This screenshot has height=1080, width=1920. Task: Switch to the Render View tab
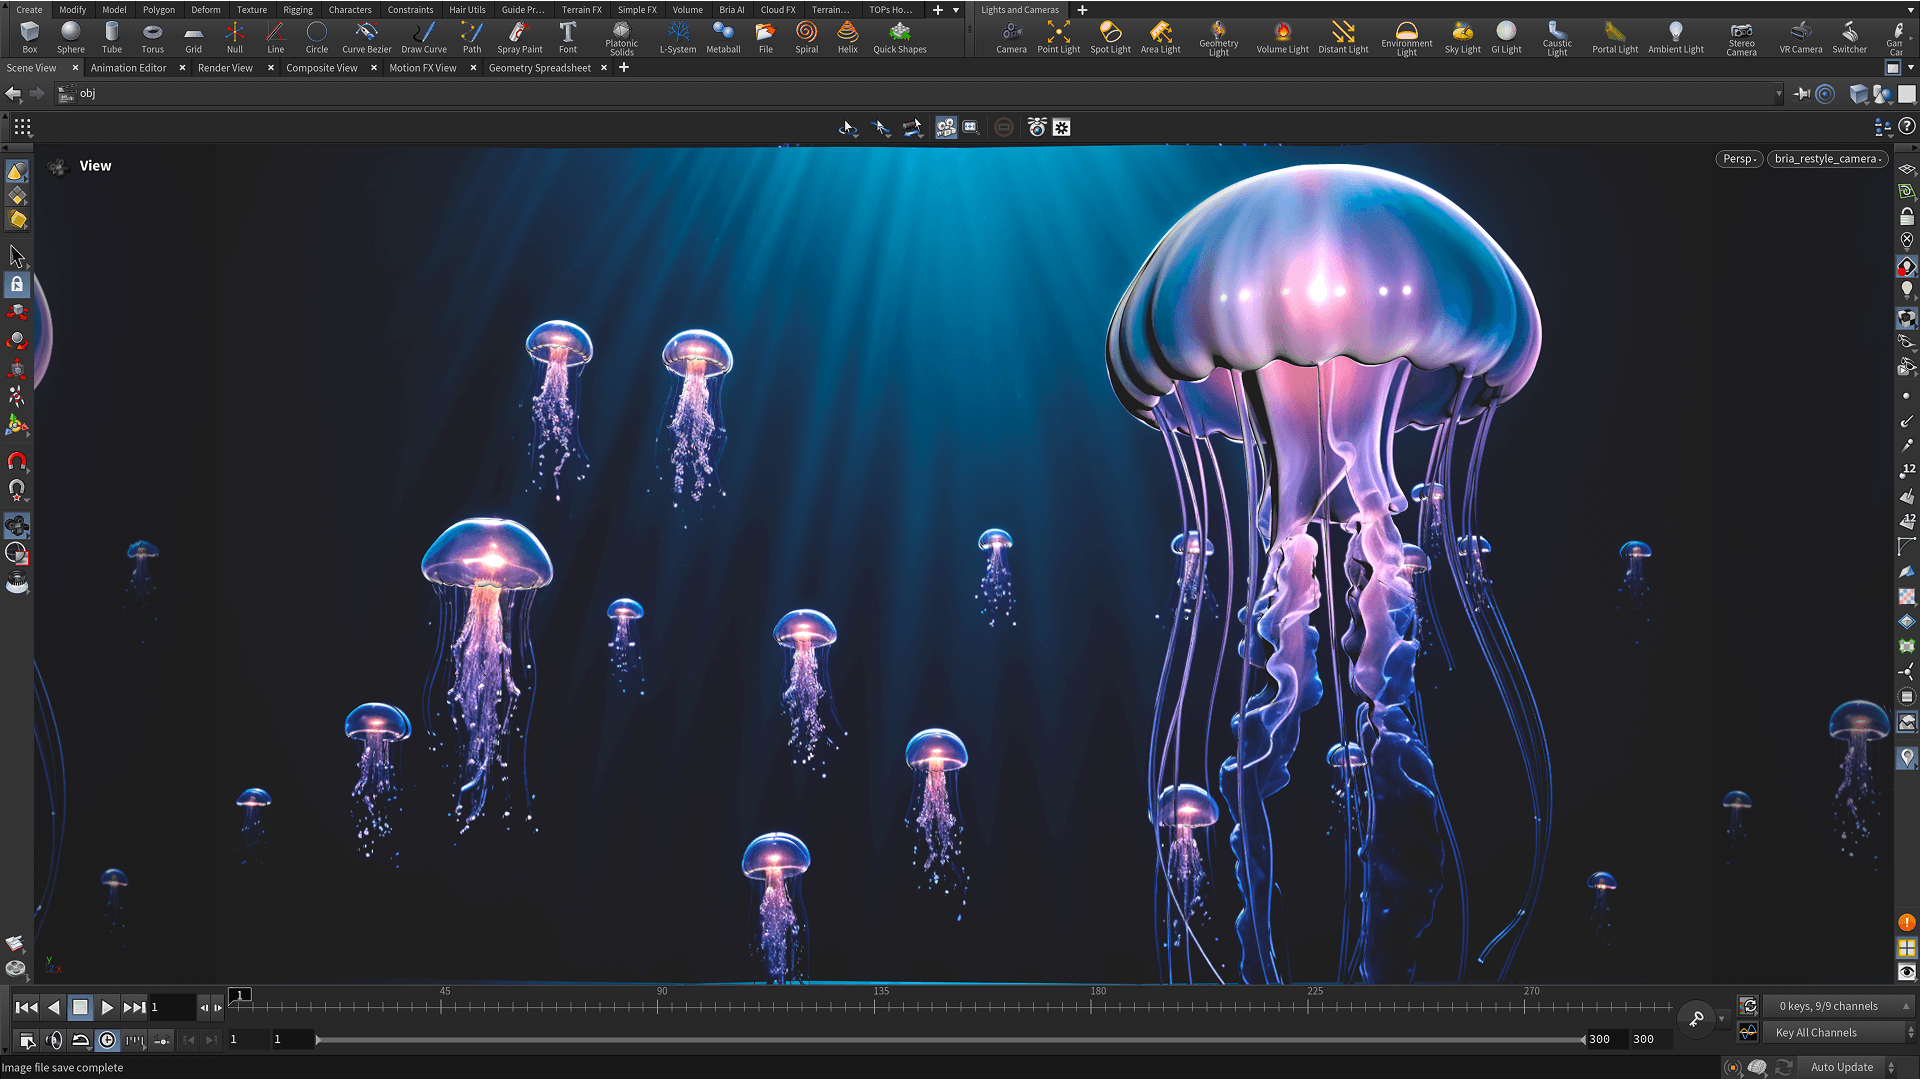[x=224, y=67]
